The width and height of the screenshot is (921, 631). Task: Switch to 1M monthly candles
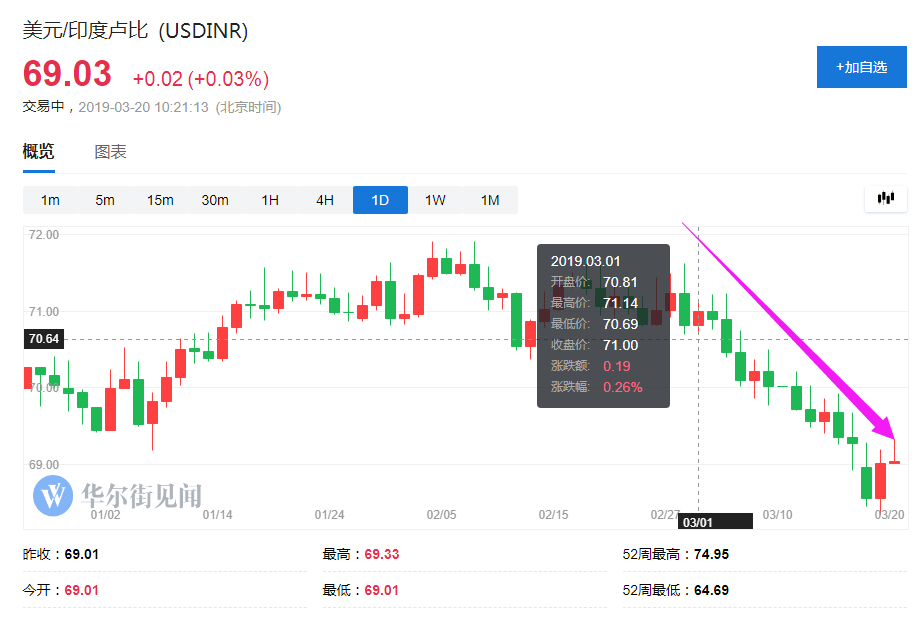(490, 200)
